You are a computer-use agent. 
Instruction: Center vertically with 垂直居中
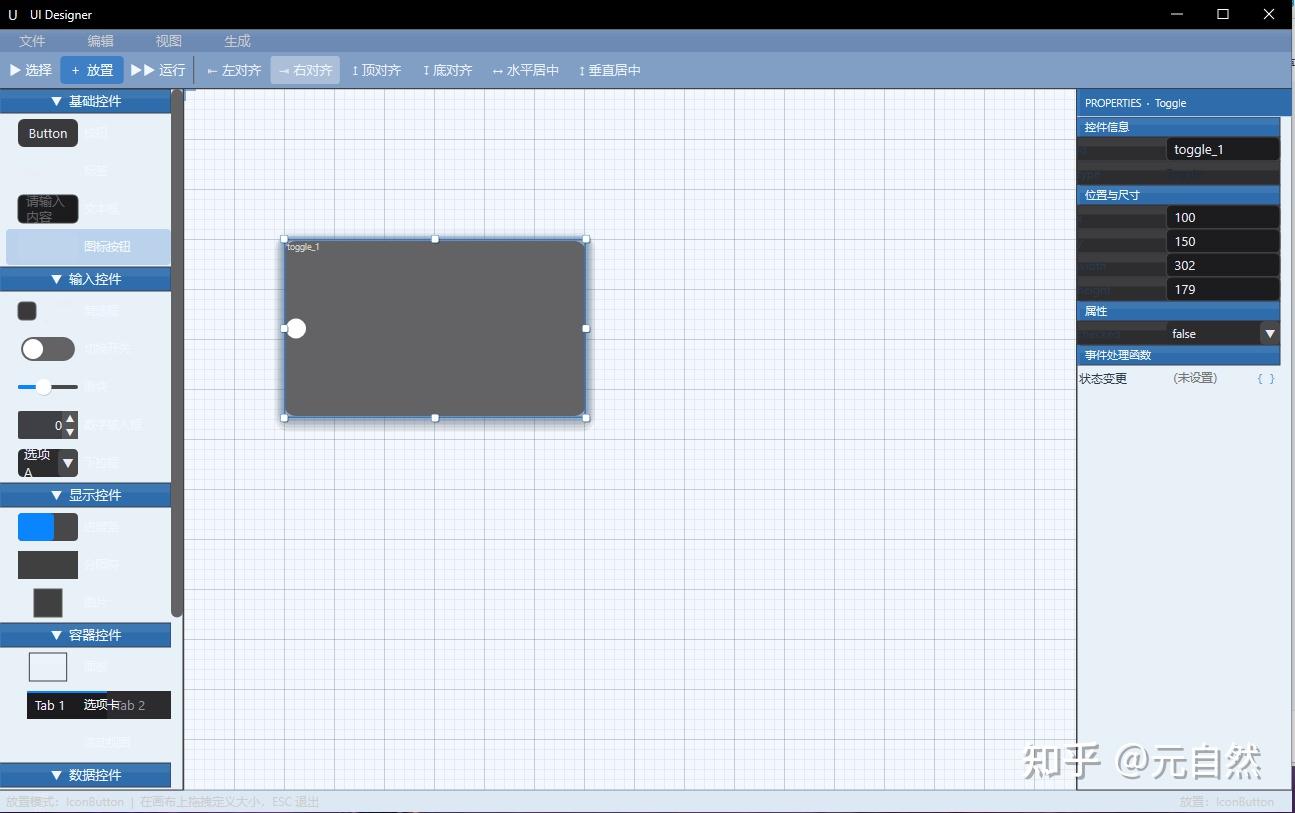(609, 70)
